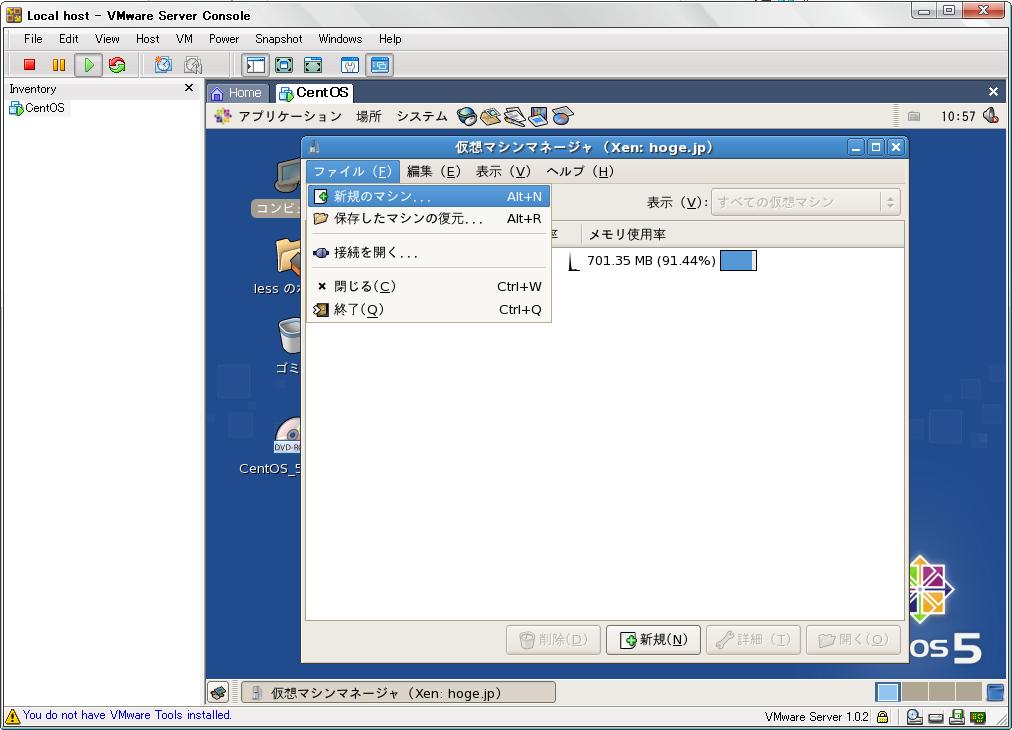
Task: Click the 10:57 clock in the GNOME panel
Action: 958,116
